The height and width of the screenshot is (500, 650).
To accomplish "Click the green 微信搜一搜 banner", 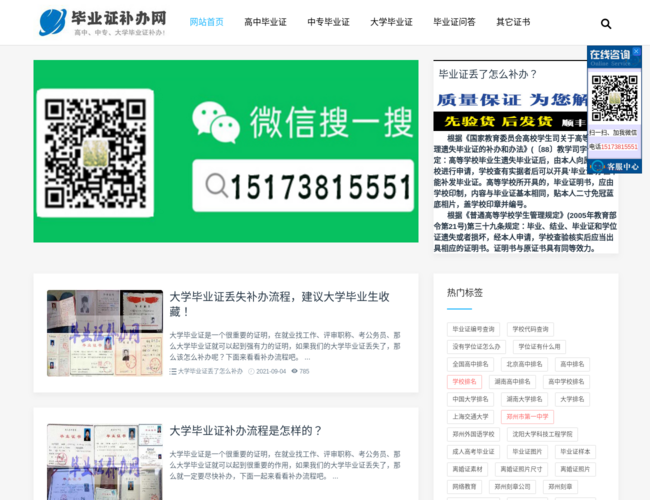I will coord(226,151).
